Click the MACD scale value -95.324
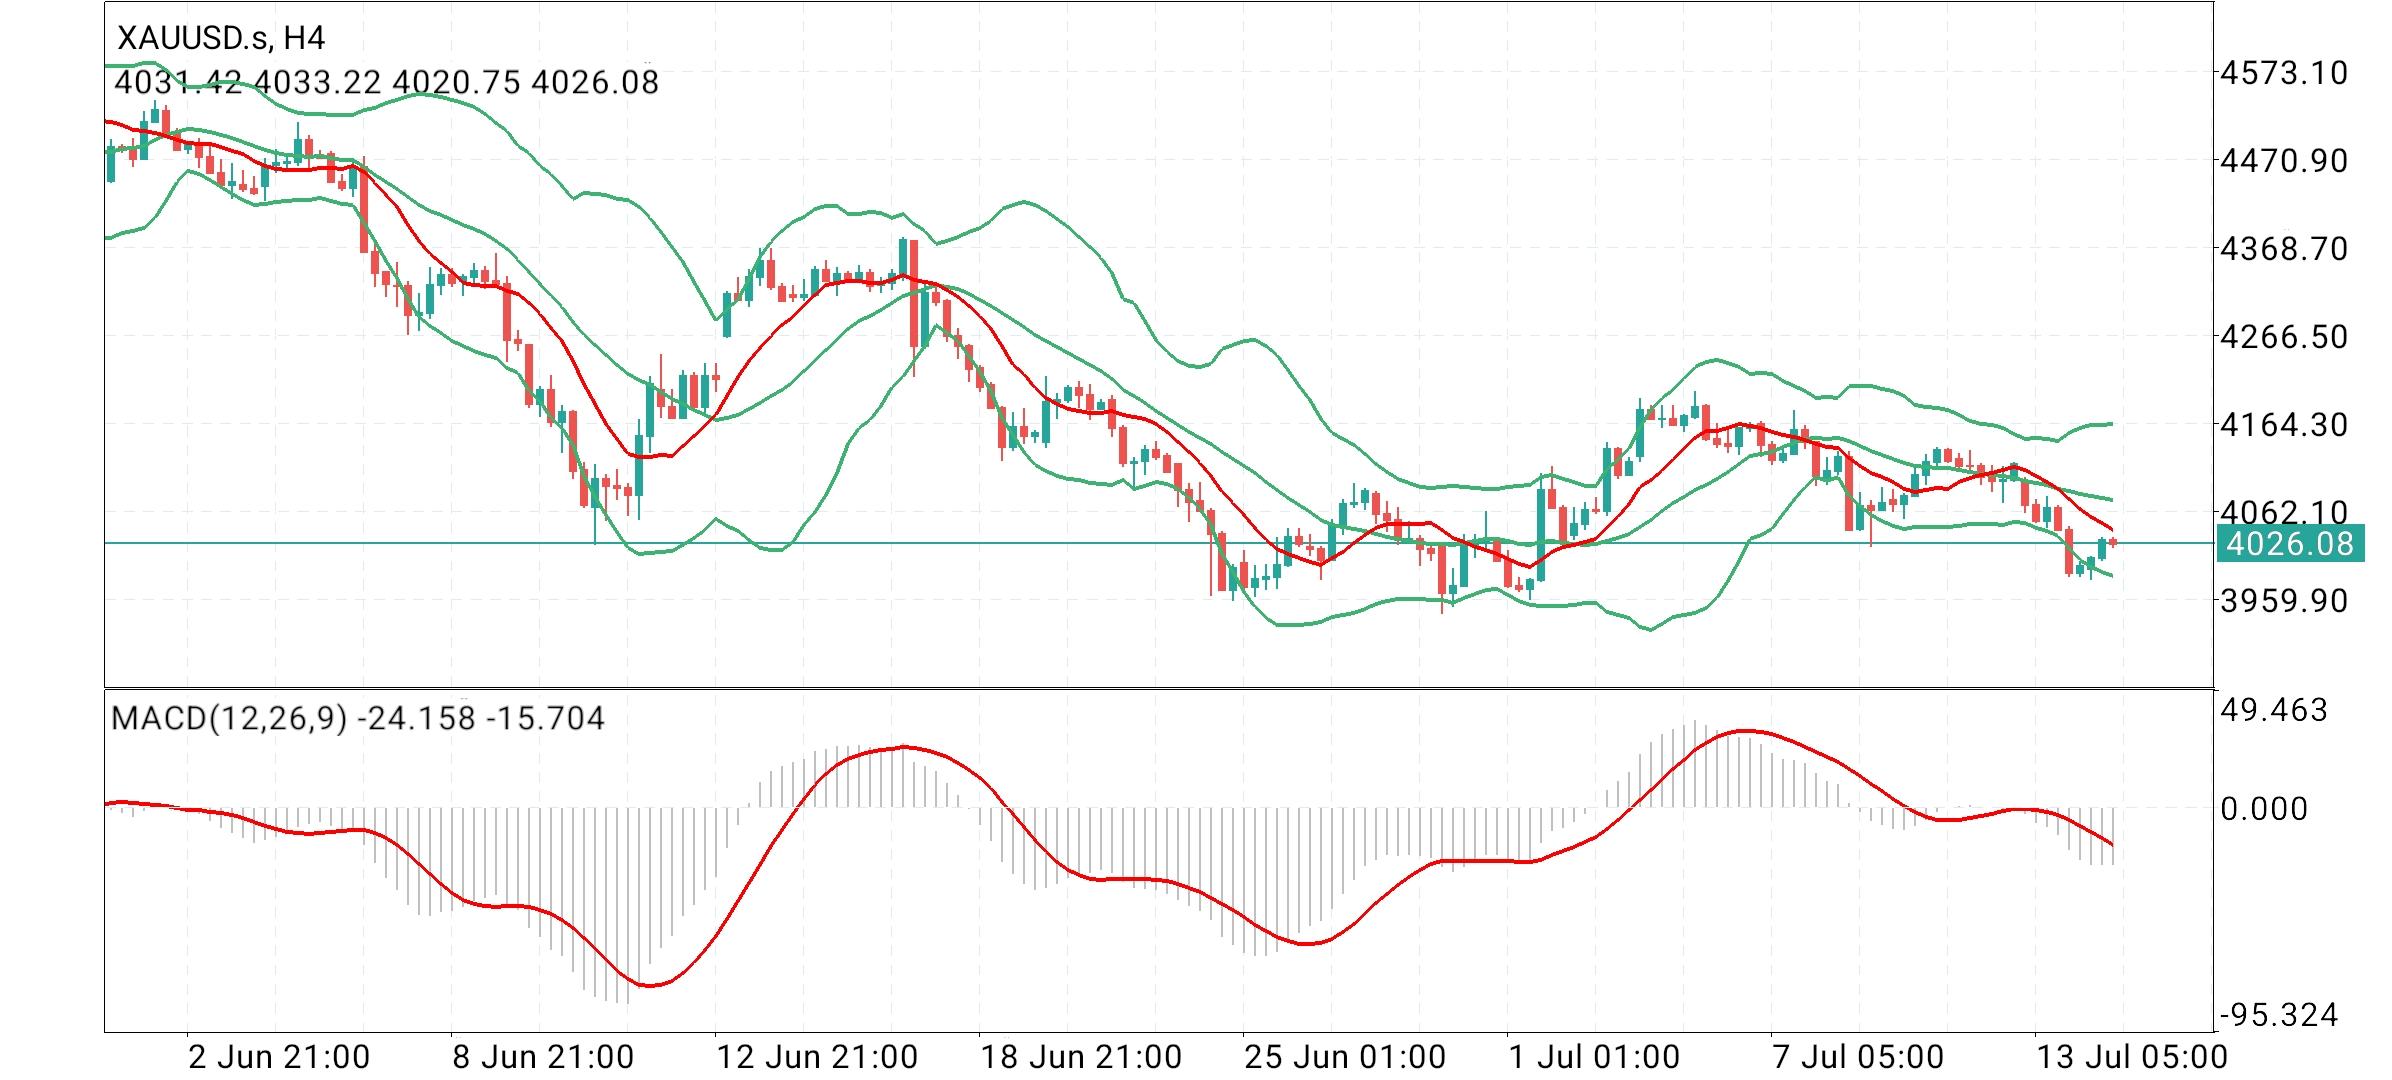 (x=2278, y=1015)
